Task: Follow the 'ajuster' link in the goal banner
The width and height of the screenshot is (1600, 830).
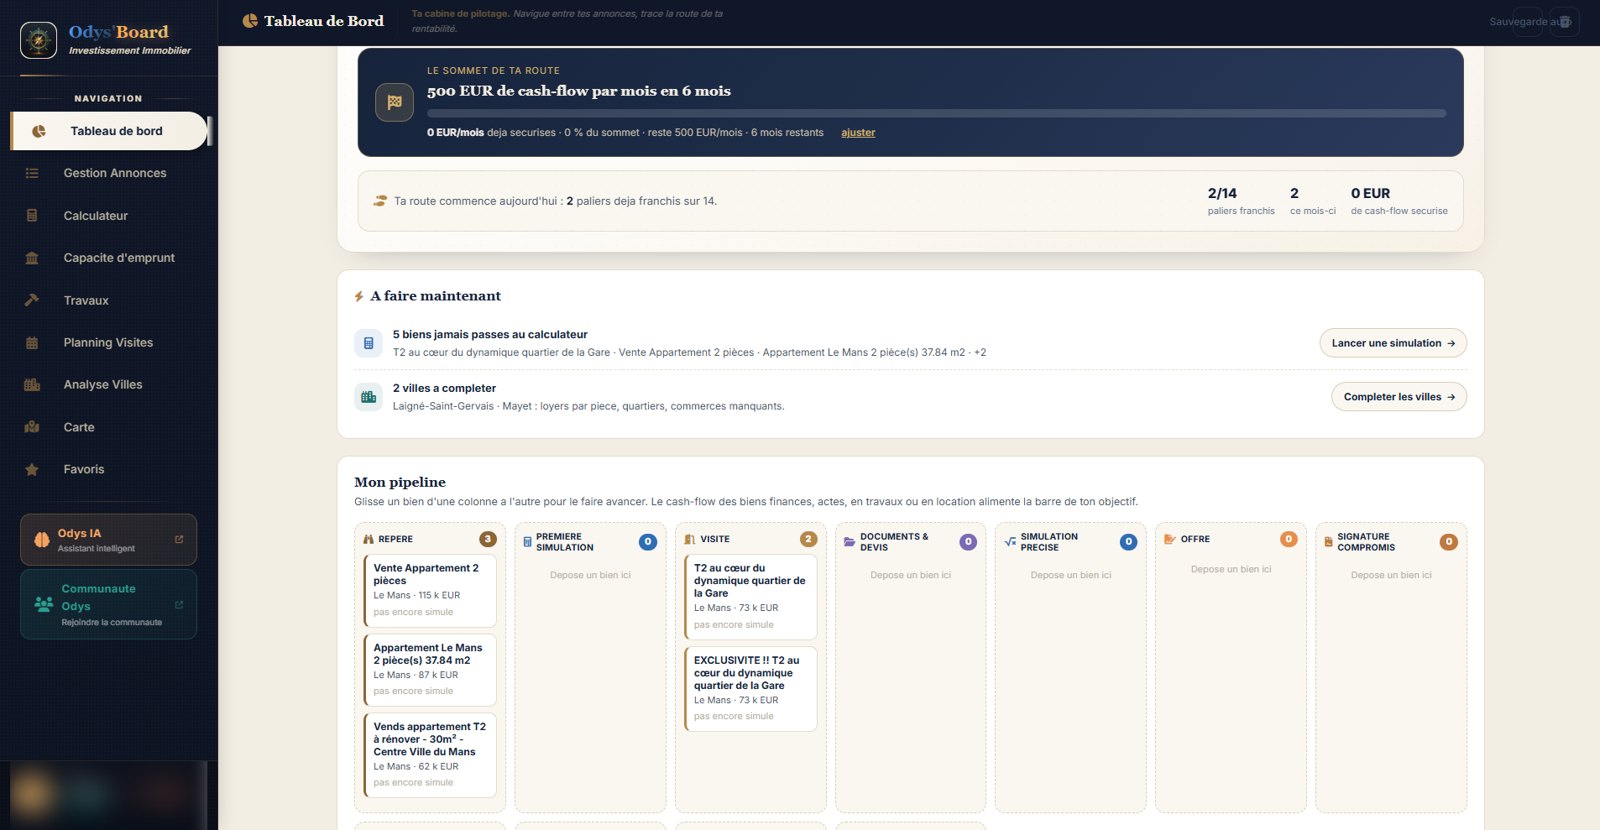Action: pos(858,133)
